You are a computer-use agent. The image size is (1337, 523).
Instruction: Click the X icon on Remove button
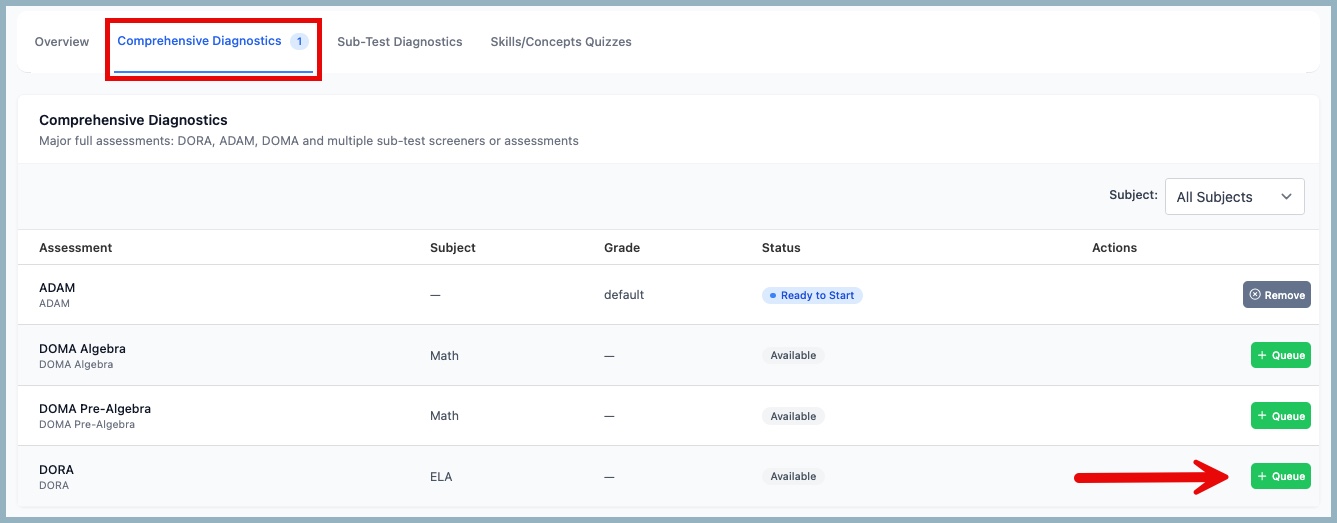[1255, 295]
